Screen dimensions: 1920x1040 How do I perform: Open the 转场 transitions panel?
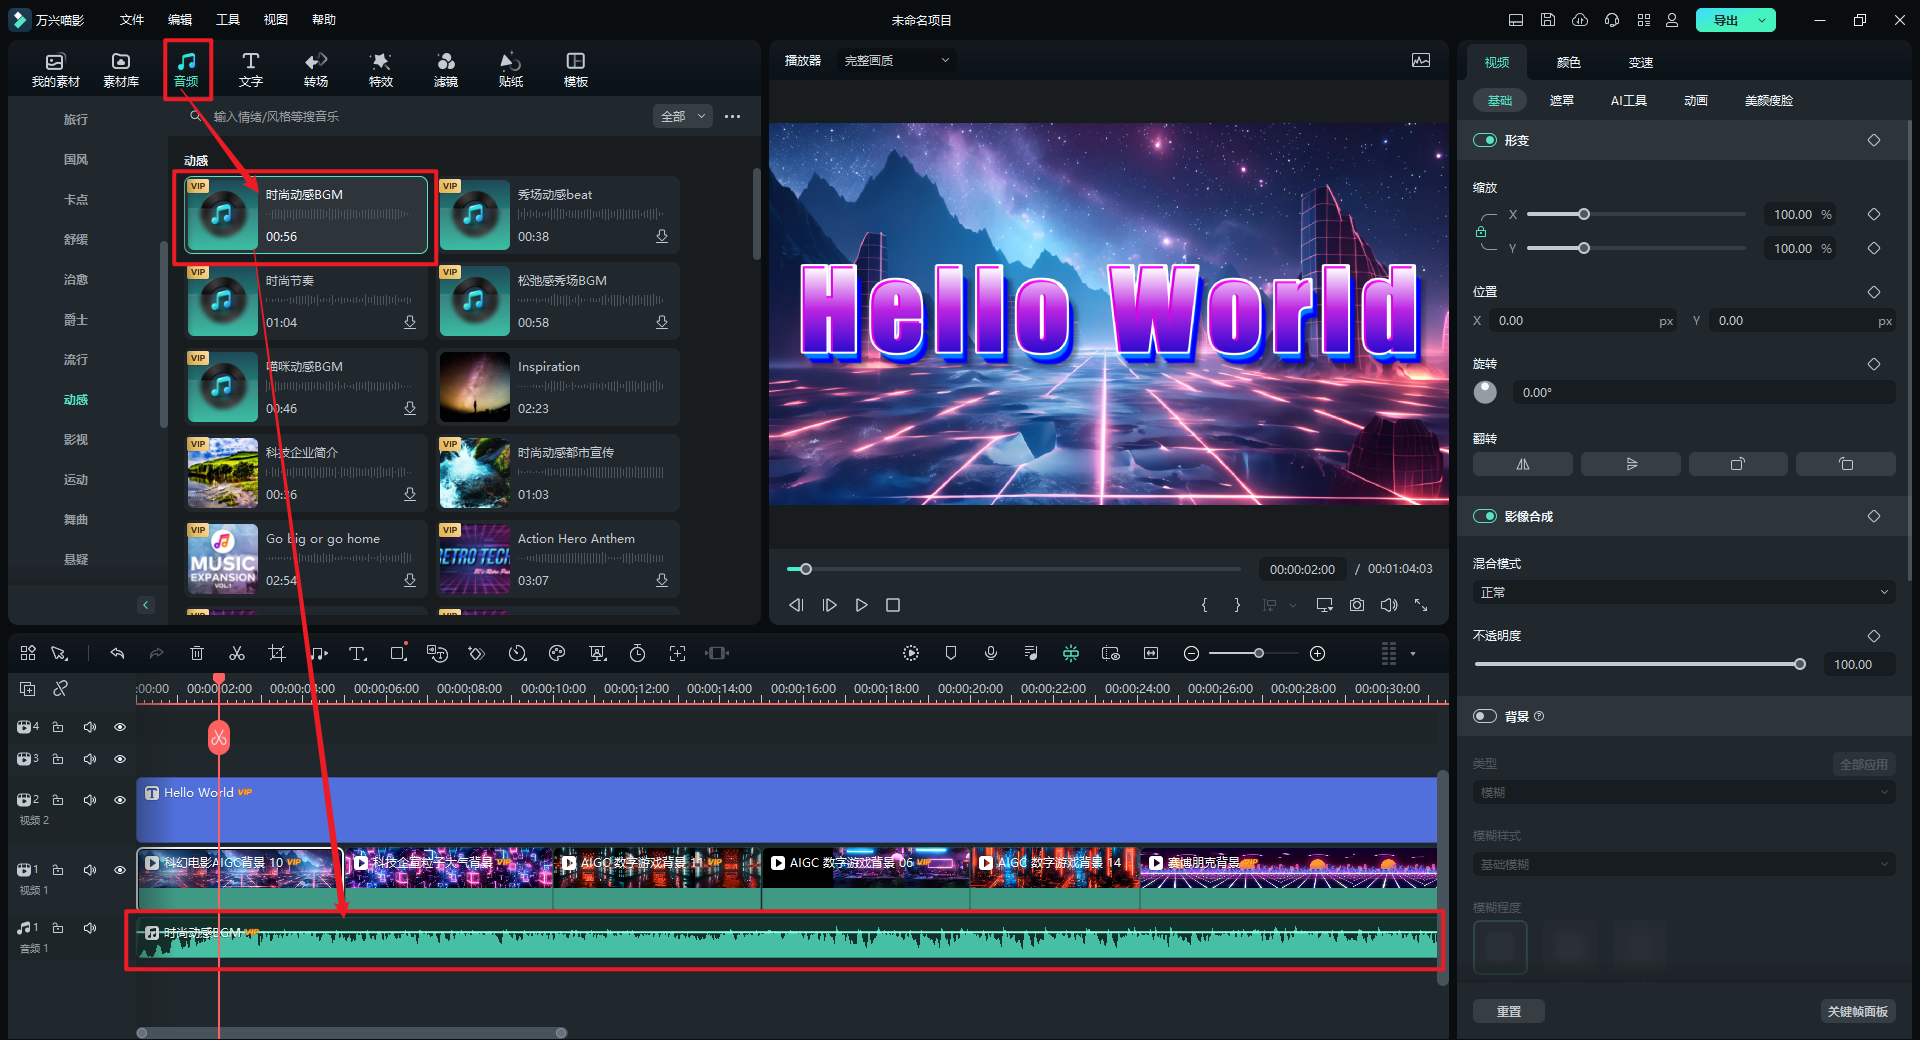315,69
